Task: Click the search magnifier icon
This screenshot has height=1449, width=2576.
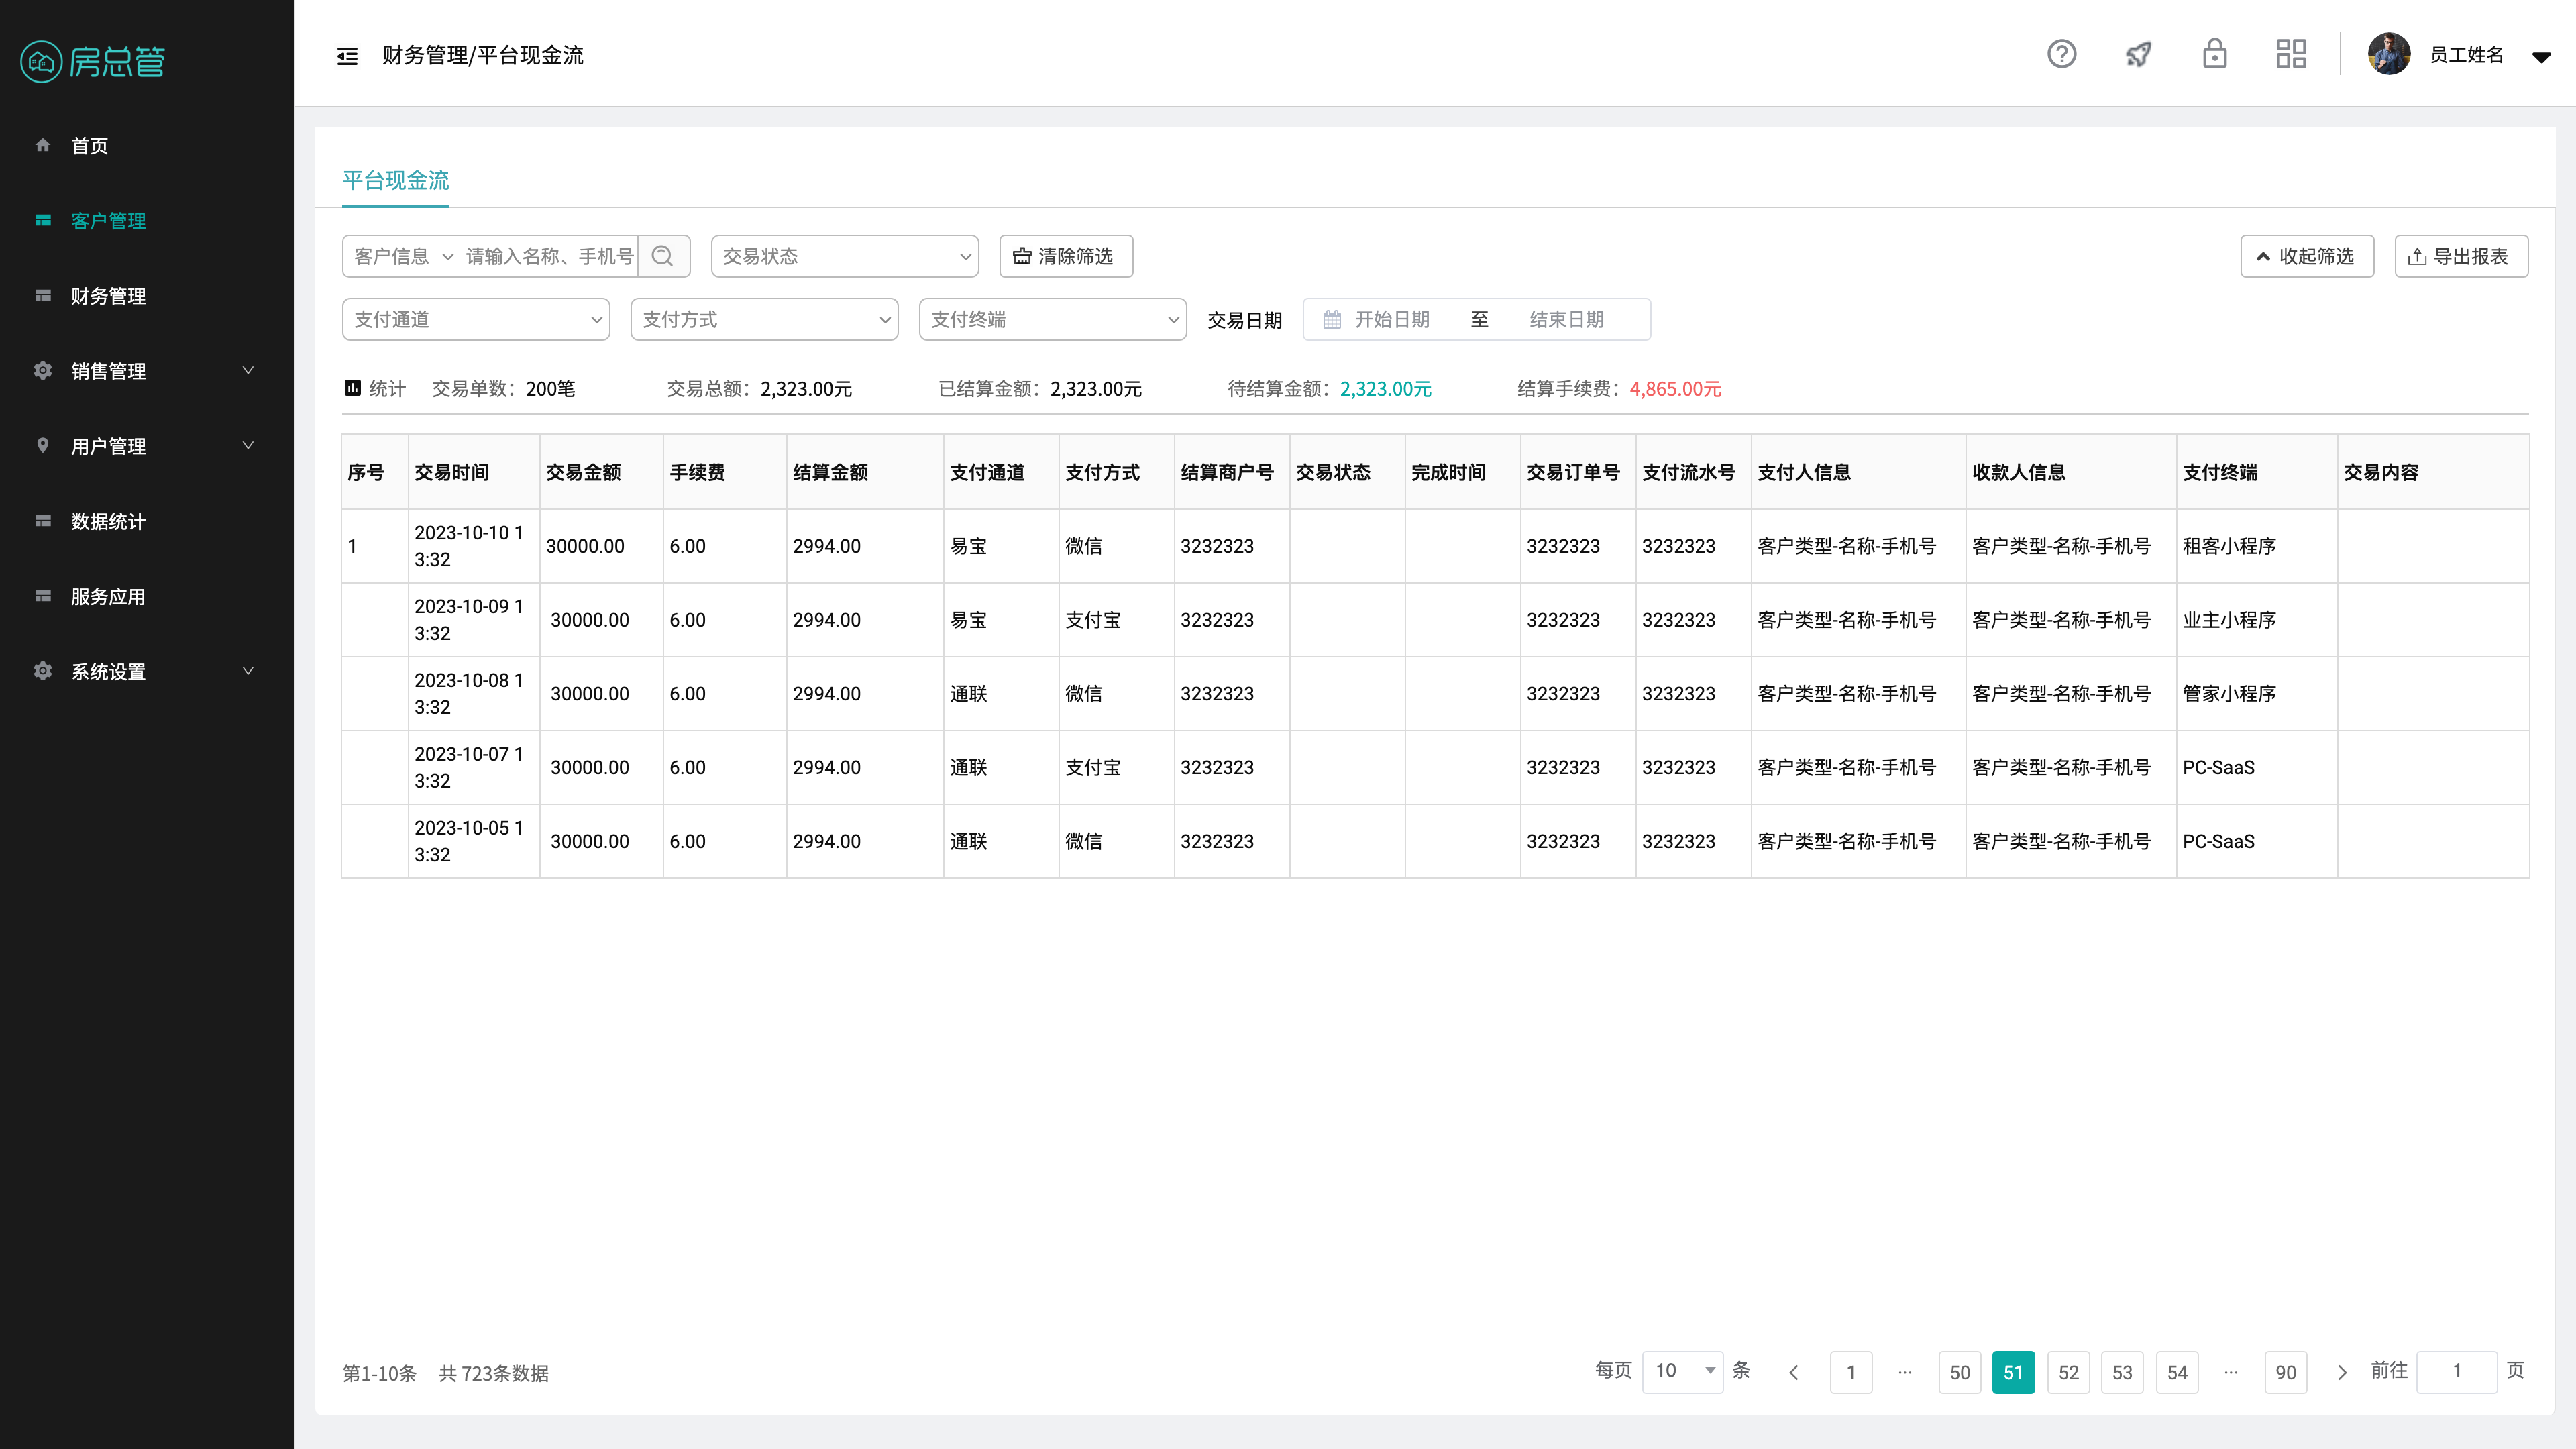Action: point(662,256)
